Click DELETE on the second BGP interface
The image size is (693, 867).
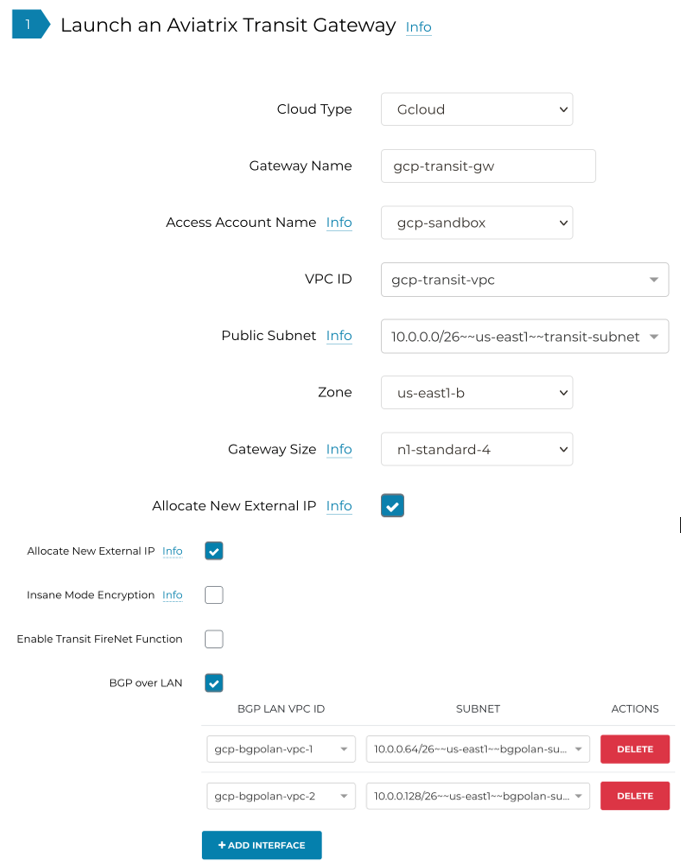point(634,795)
